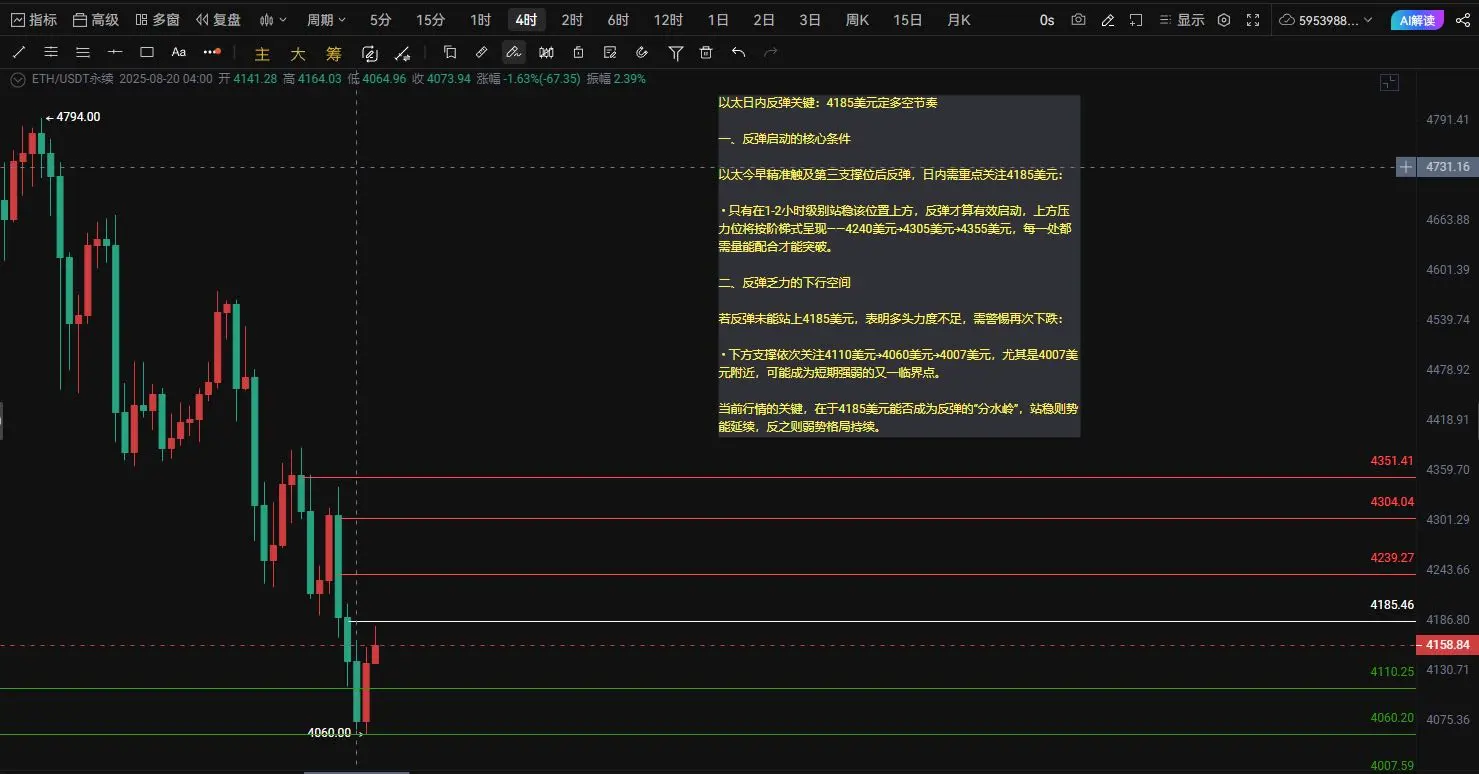
Task: Toggle the lock drawings icon
Action: coord(578,52)
